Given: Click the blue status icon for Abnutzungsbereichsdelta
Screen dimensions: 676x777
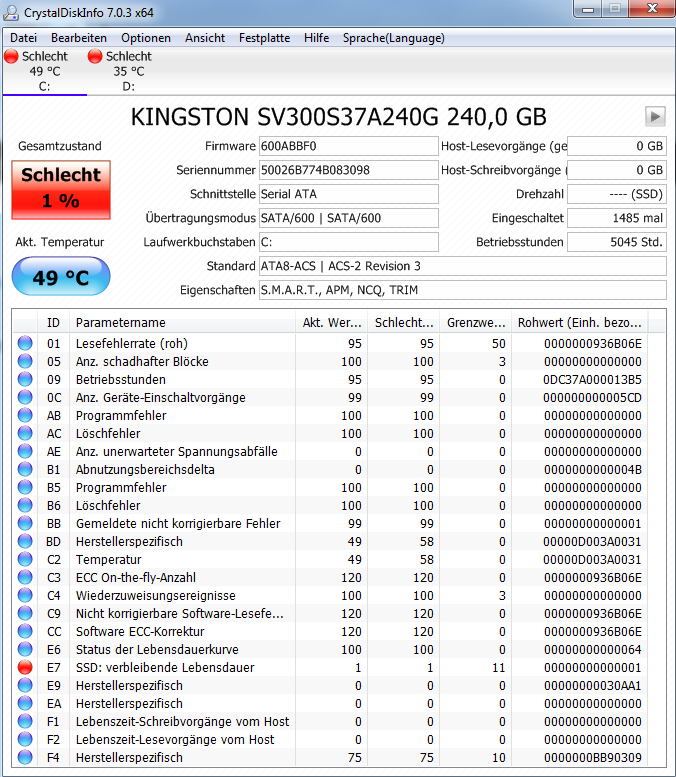Looking at the screenshot, I should pyautogui.click(x=25, y=469).
